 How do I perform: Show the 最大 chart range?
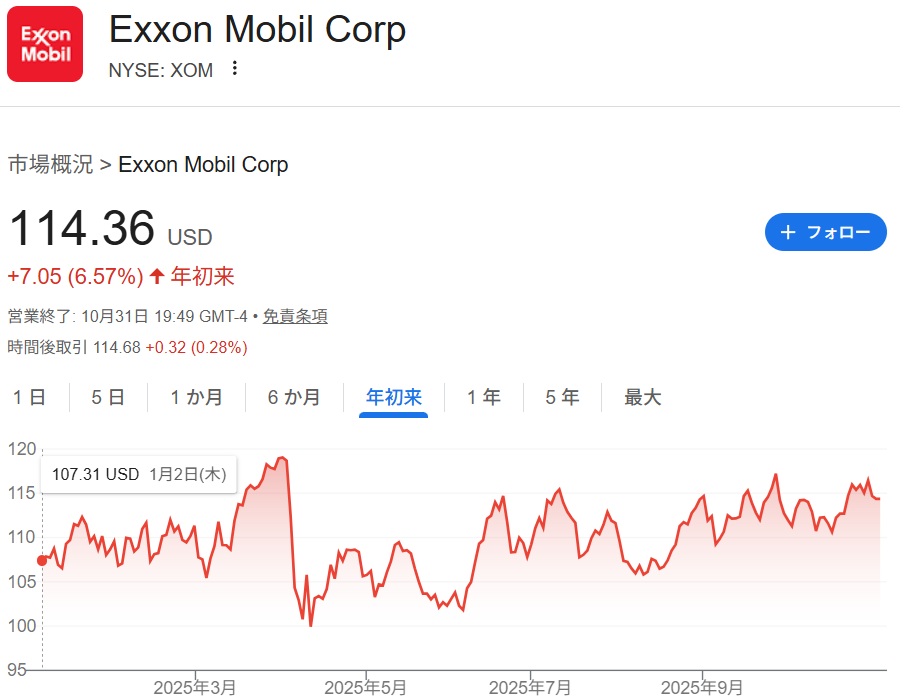pos(643,398)
